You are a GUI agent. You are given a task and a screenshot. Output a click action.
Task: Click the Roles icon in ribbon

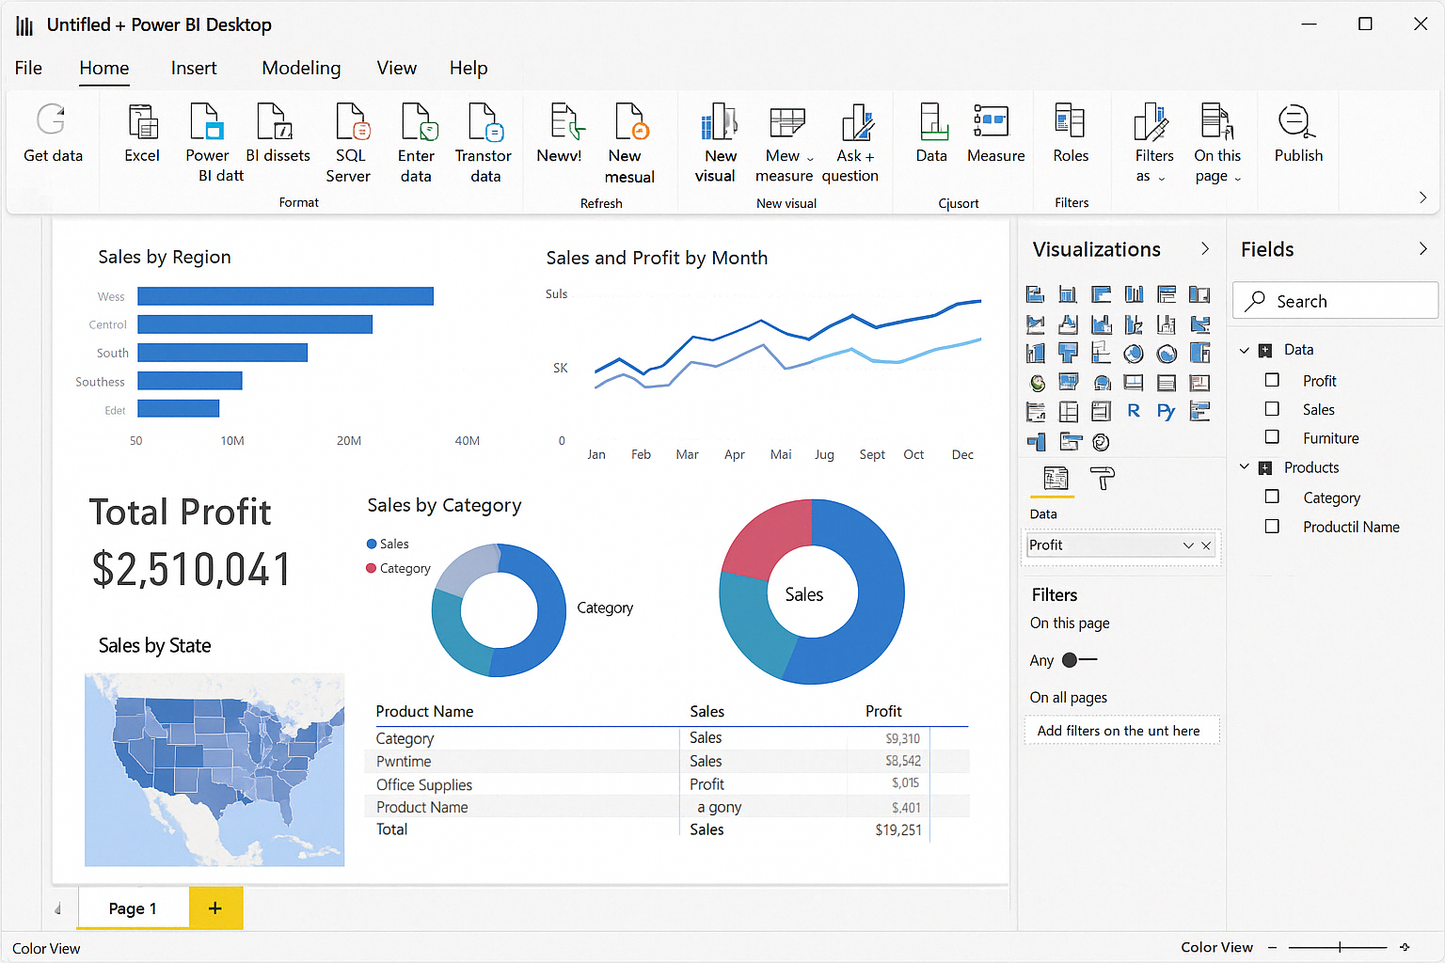[x=1070, y=122]
